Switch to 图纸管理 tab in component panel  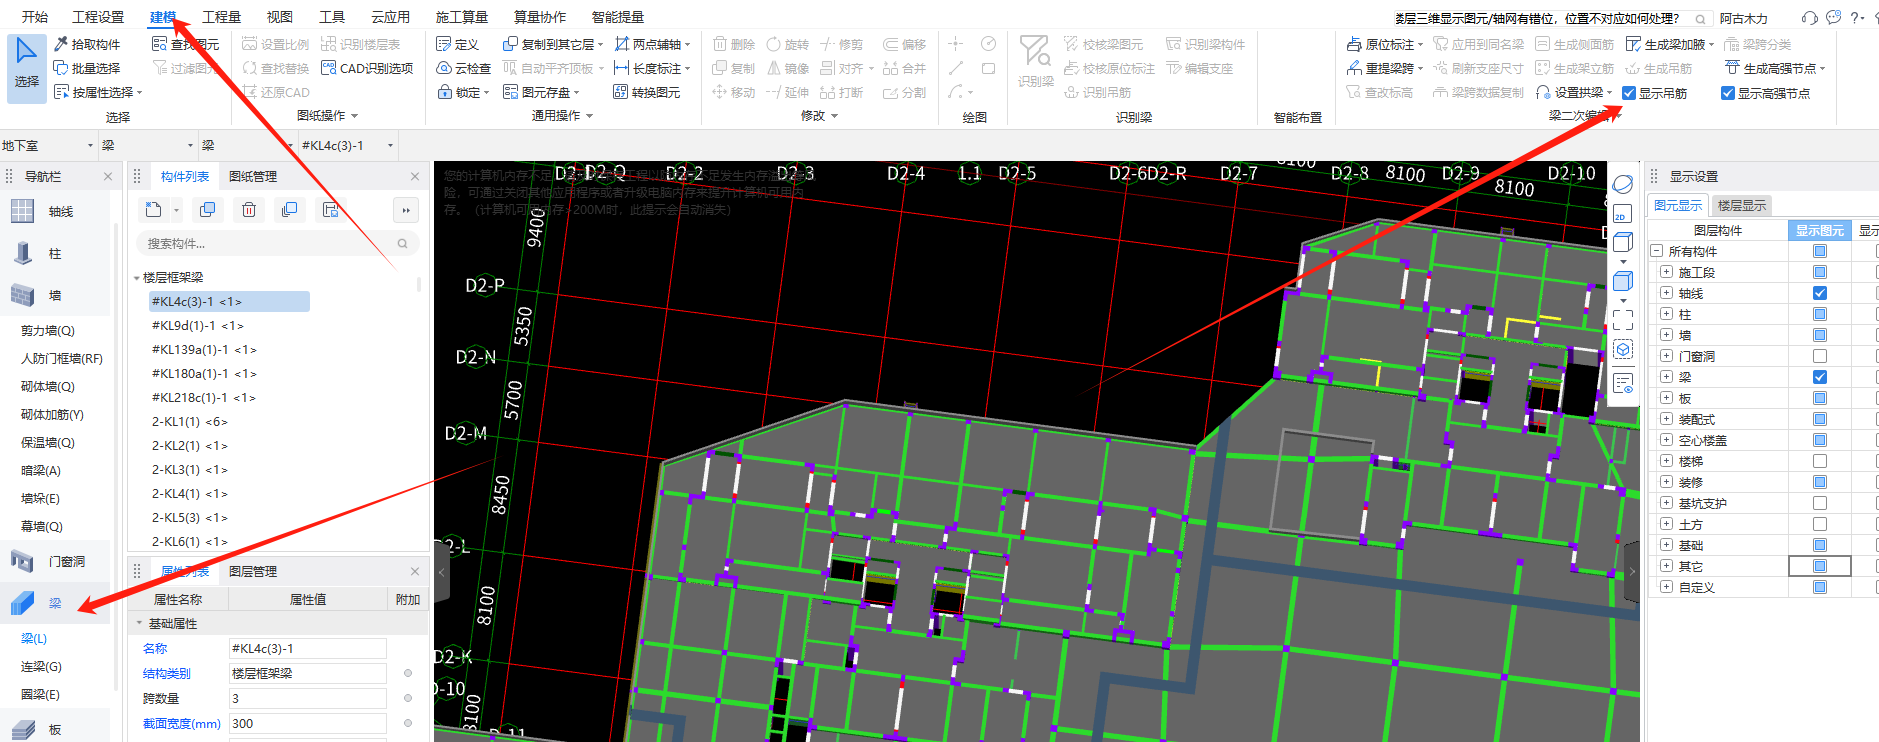pos(253,176)
